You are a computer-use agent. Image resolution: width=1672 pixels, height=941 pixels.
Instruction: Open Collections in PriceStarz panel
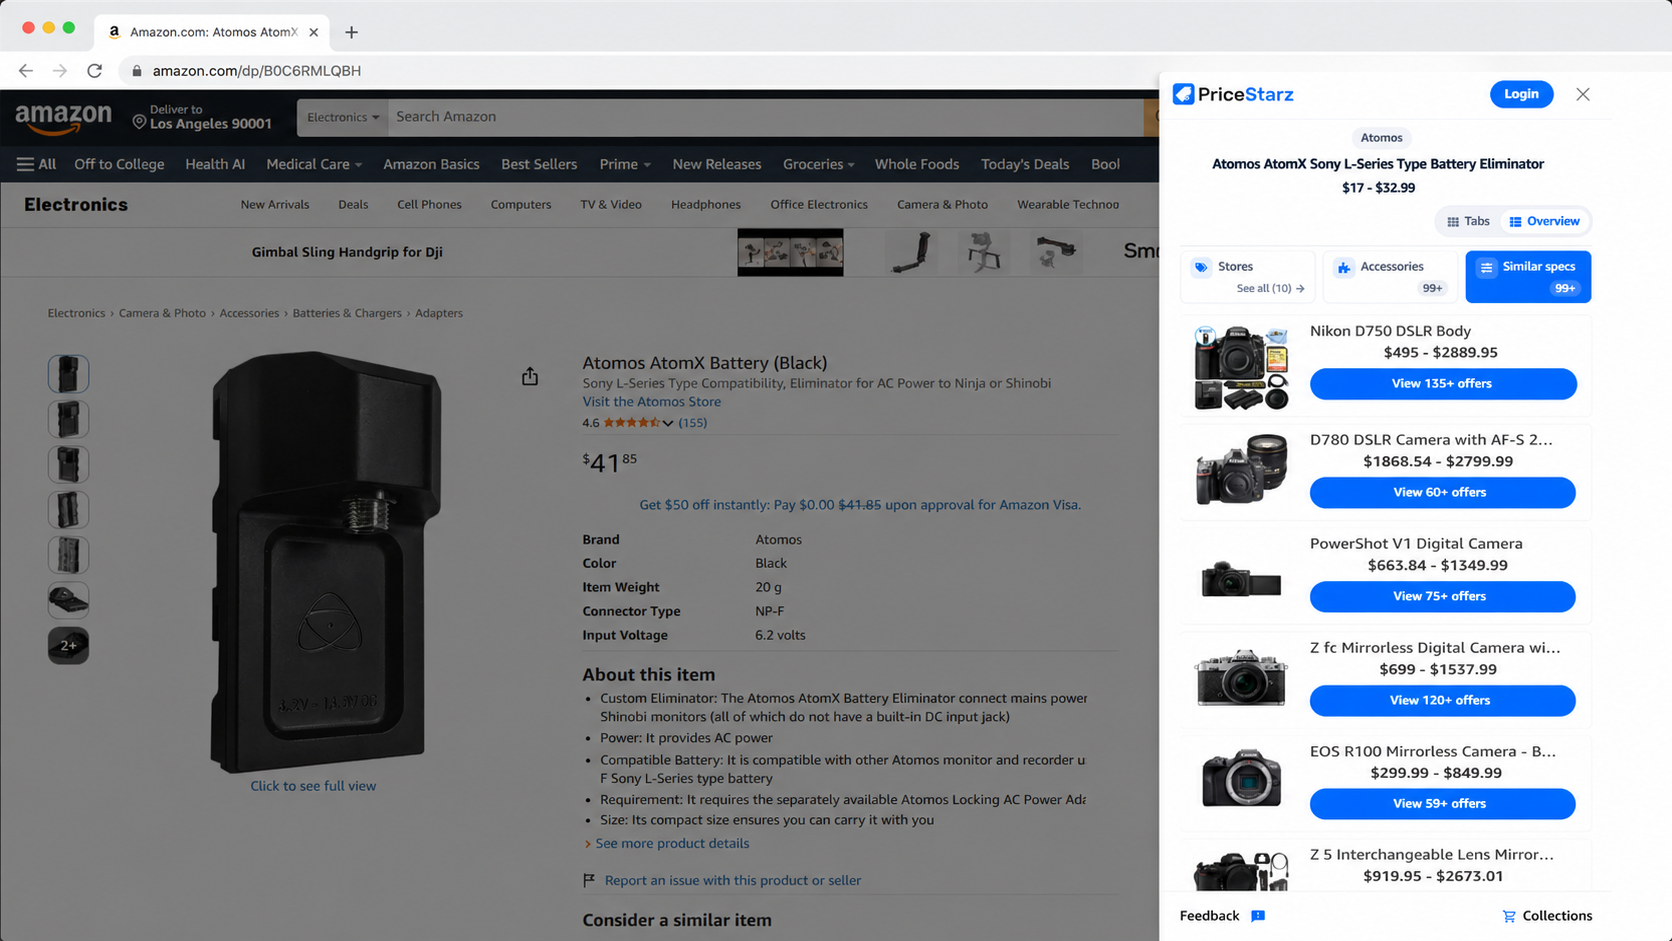(1547, 916)
